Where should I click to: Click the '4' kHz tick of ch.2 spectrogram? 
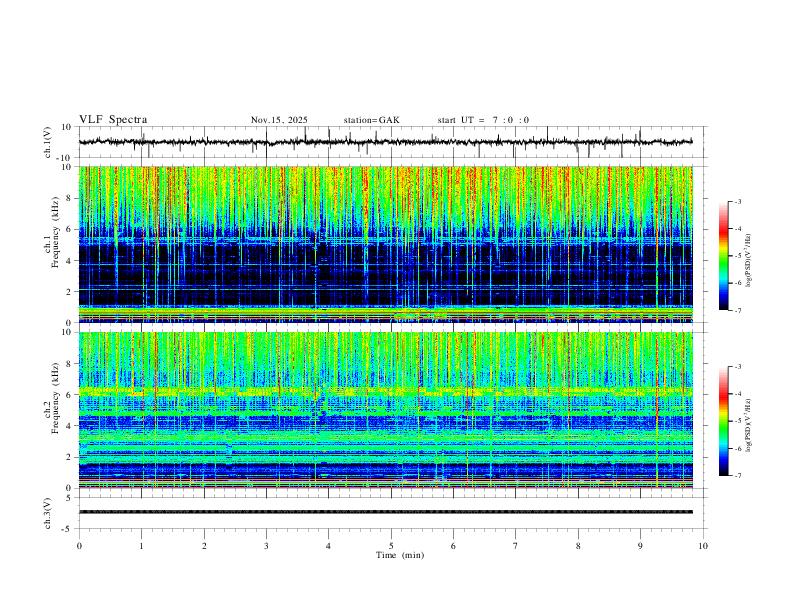point(70,426)
